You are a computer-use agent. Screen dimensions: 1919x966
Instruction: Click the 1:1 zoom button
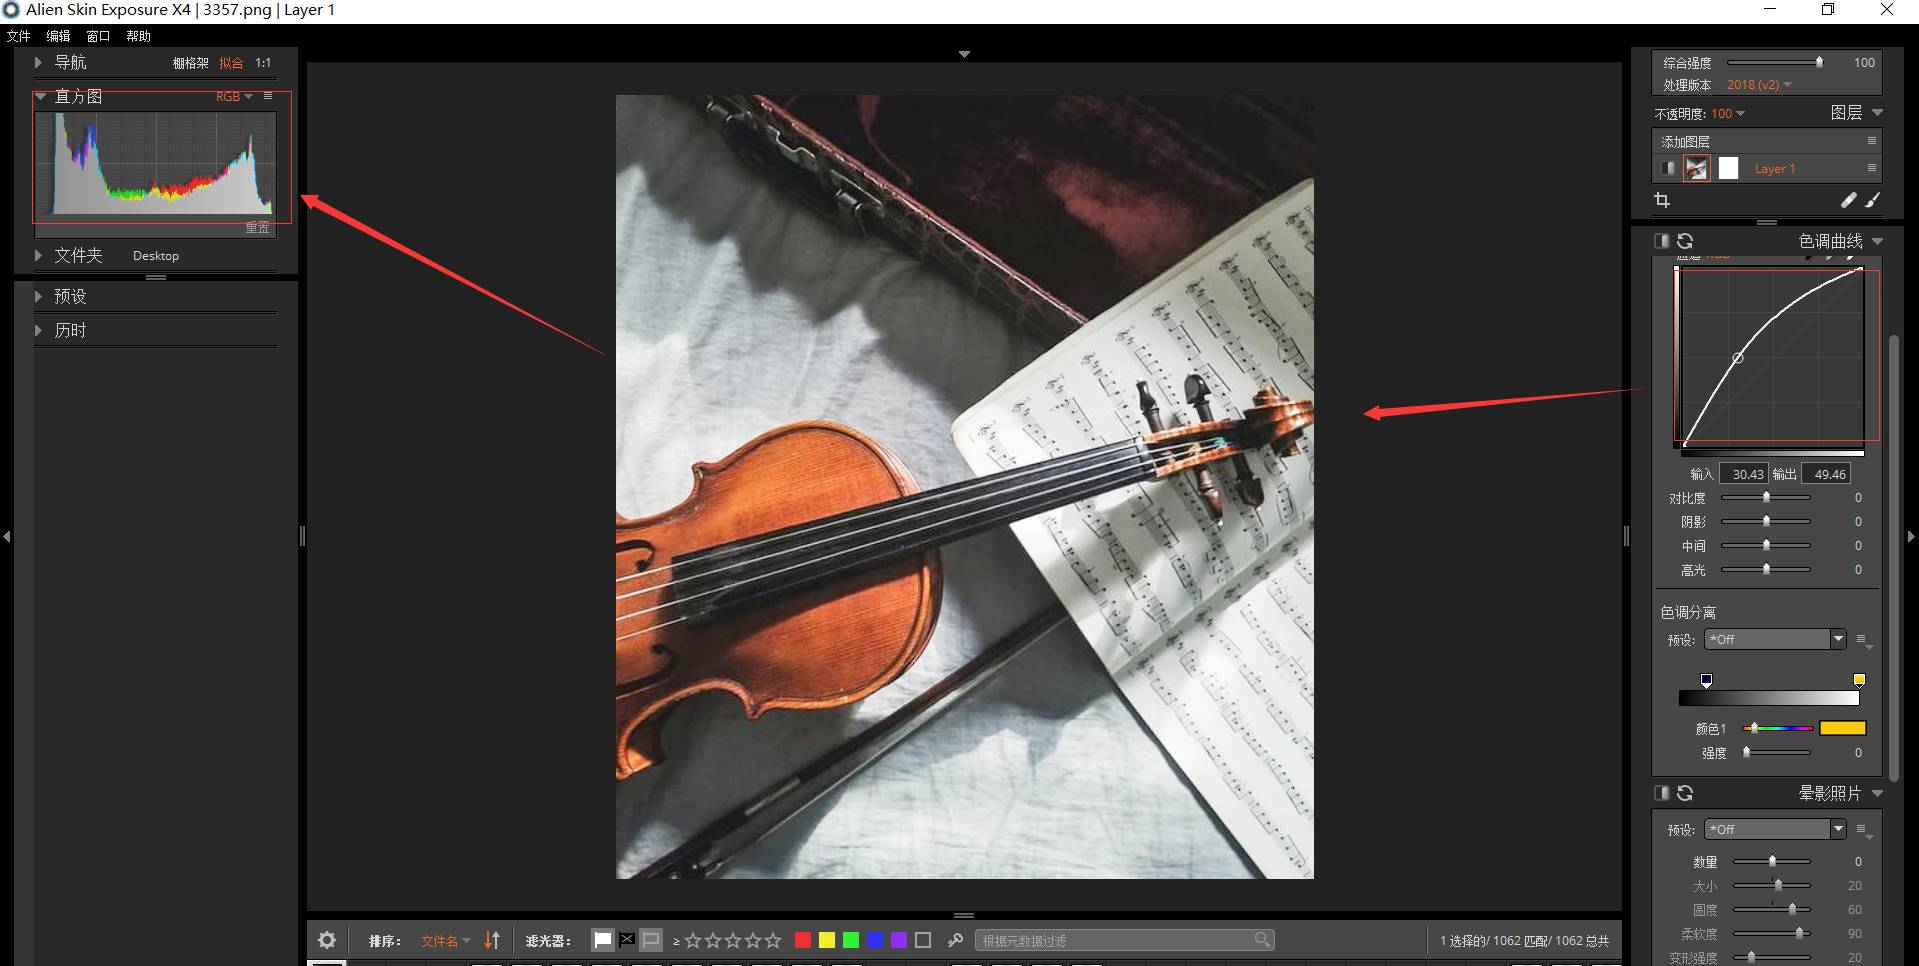[x=263, y=63]
